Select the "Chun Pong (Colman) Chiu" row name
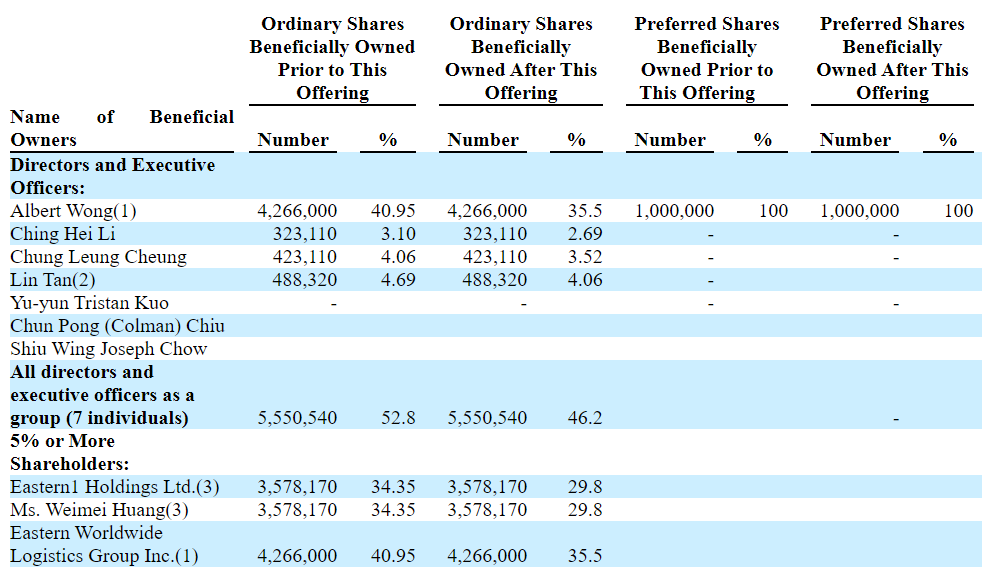This screenshot has height=583, width=989. point(117,326)
